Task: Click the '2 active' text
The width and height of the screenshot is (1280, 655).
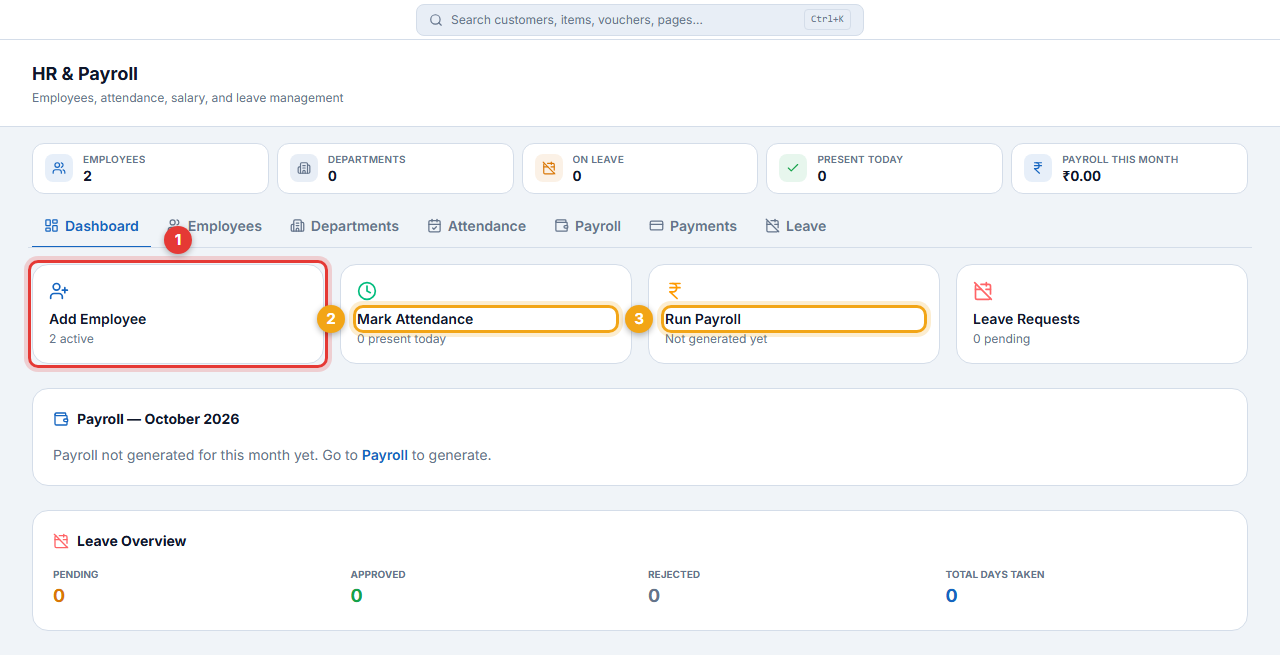Action: [71, 339]
